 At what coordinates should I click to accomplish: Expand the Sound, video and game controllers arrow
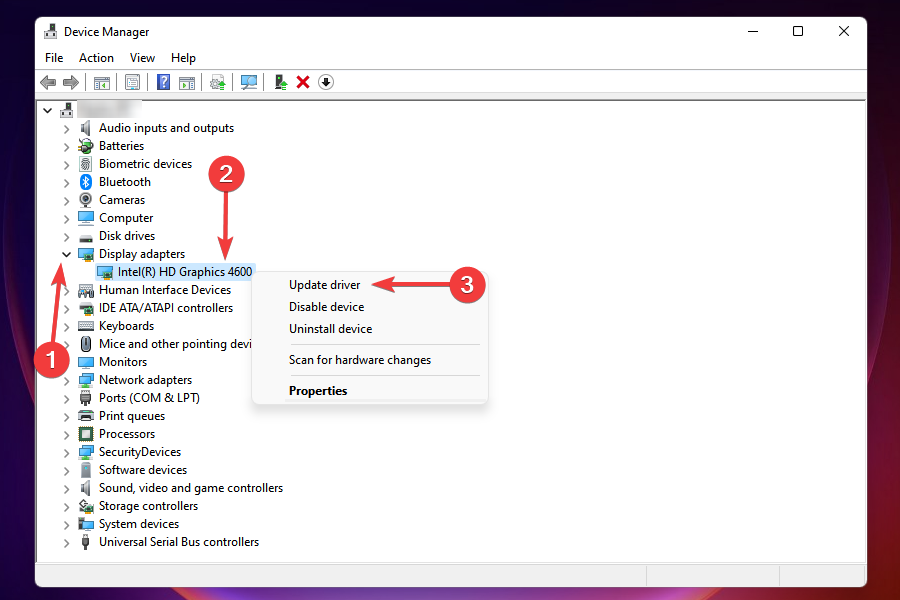coord(67,489)
